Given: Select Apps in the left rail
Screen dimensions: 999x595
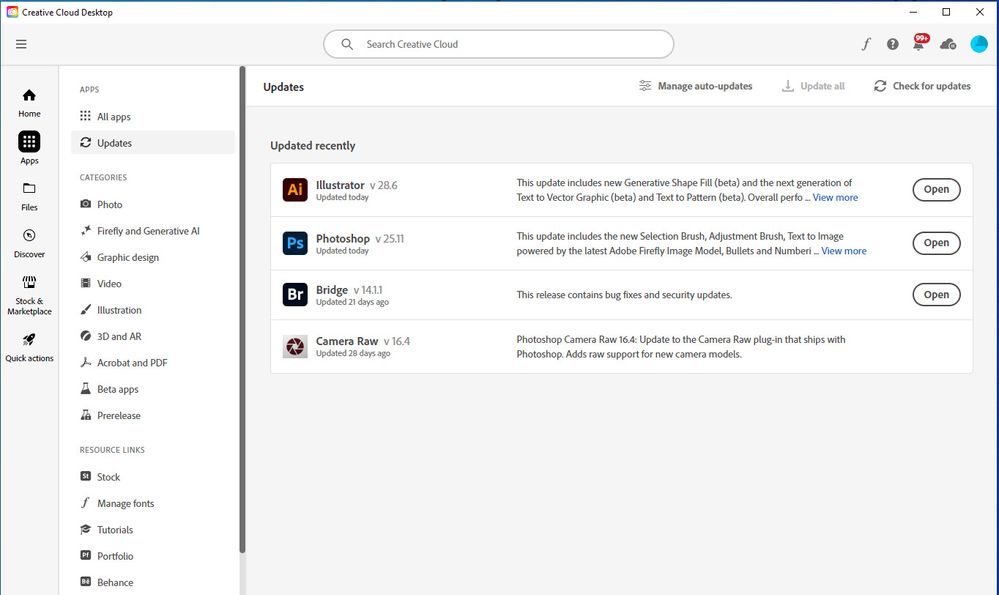Looking at the screenshot, I should coord(29,148).
